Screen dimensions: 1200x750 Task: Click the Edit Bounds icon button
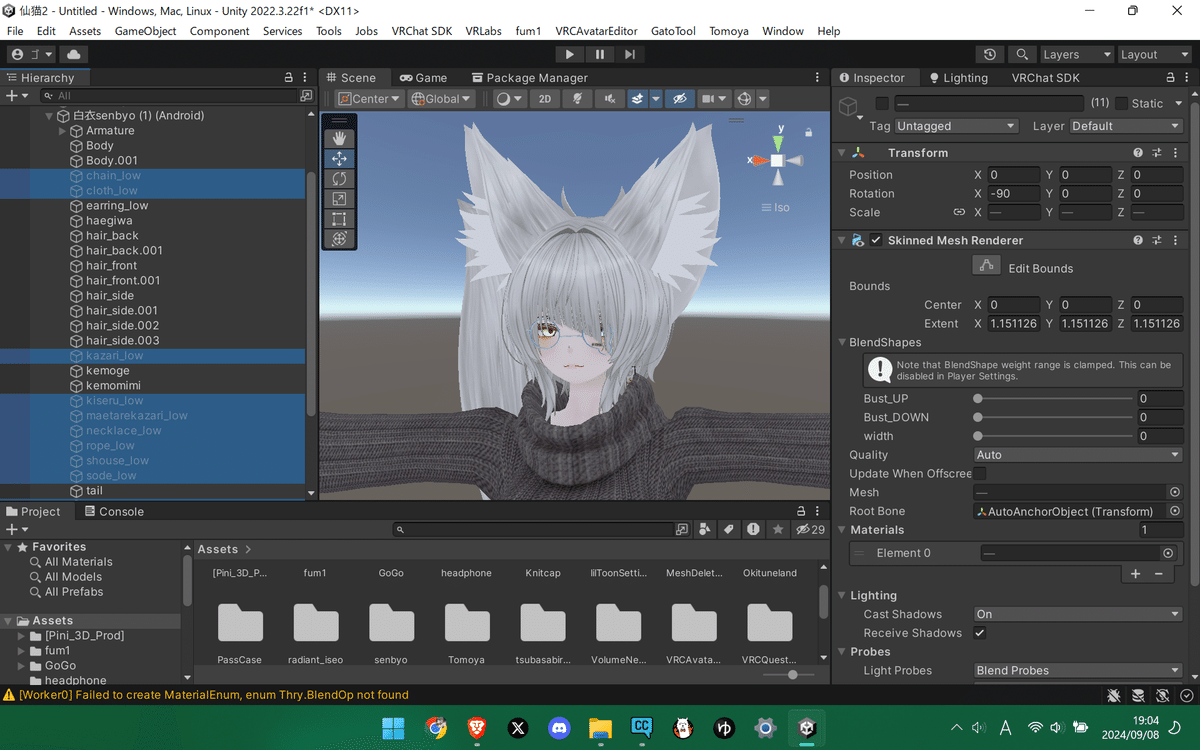click(x=986, y=266)
